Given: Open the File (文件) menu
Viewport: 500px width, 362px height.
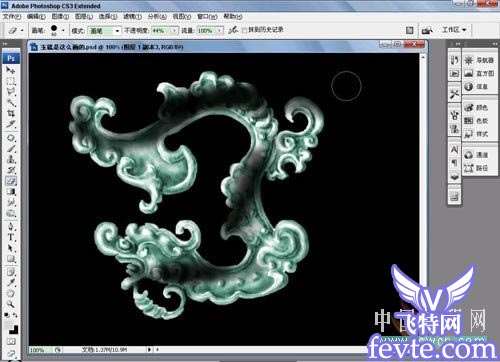Looking at the screenshot, I should (12, 16).
